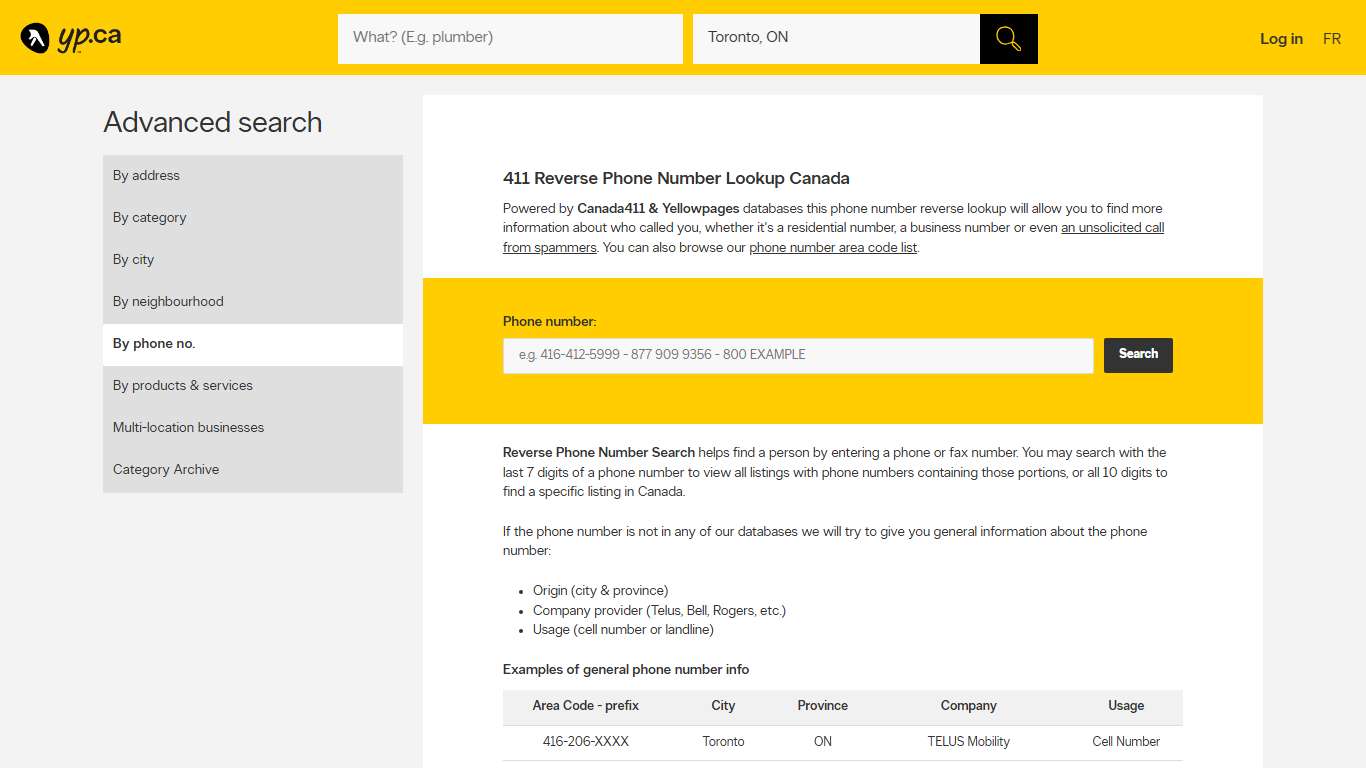Click inside the Phone number input field
Screen dimensions: 1366x768
point(797,355)
